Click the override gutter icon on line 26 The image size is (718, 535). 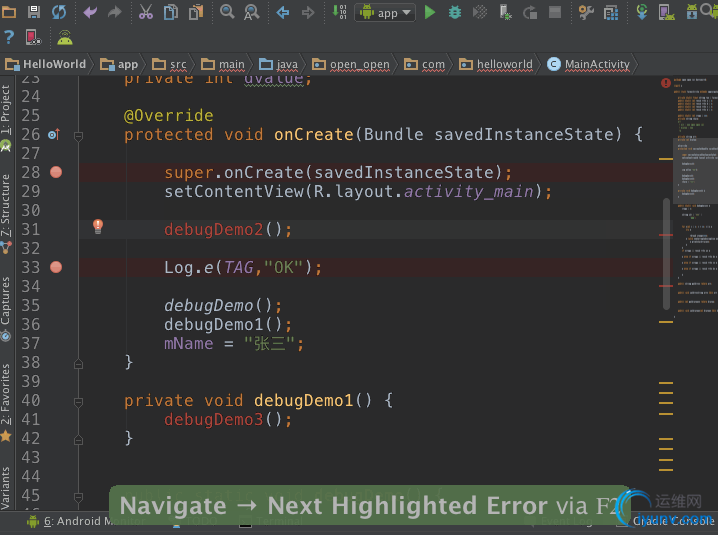pyautogui.click(x=54, y=135)
